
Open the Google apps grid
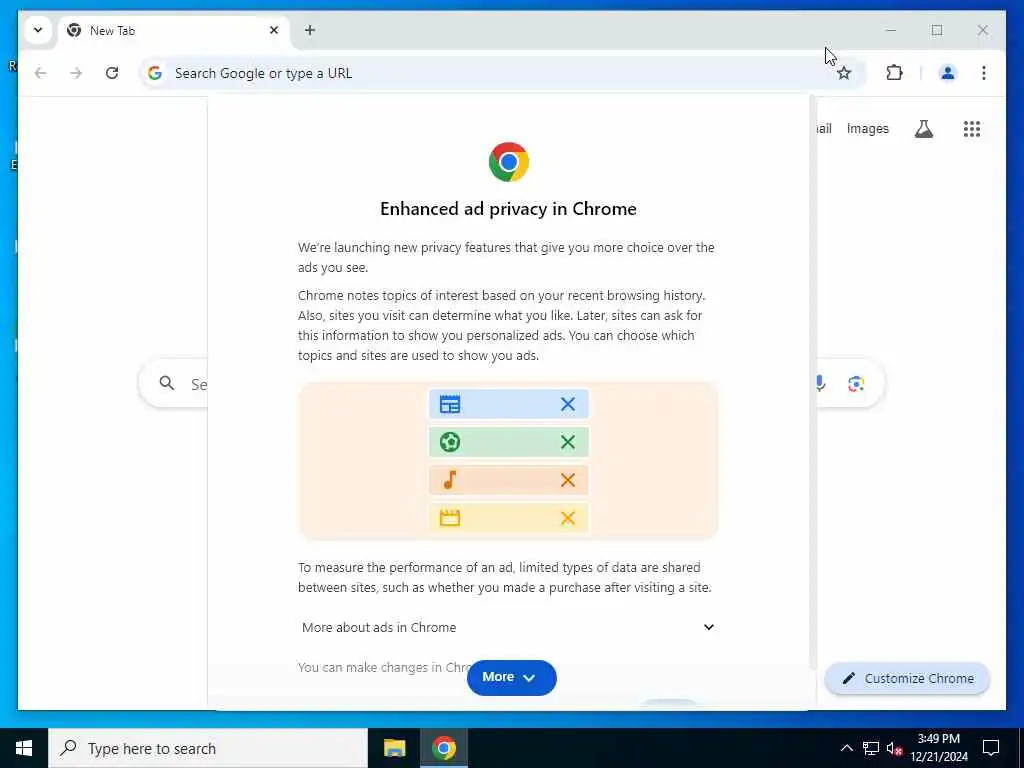tap(972, 129)
